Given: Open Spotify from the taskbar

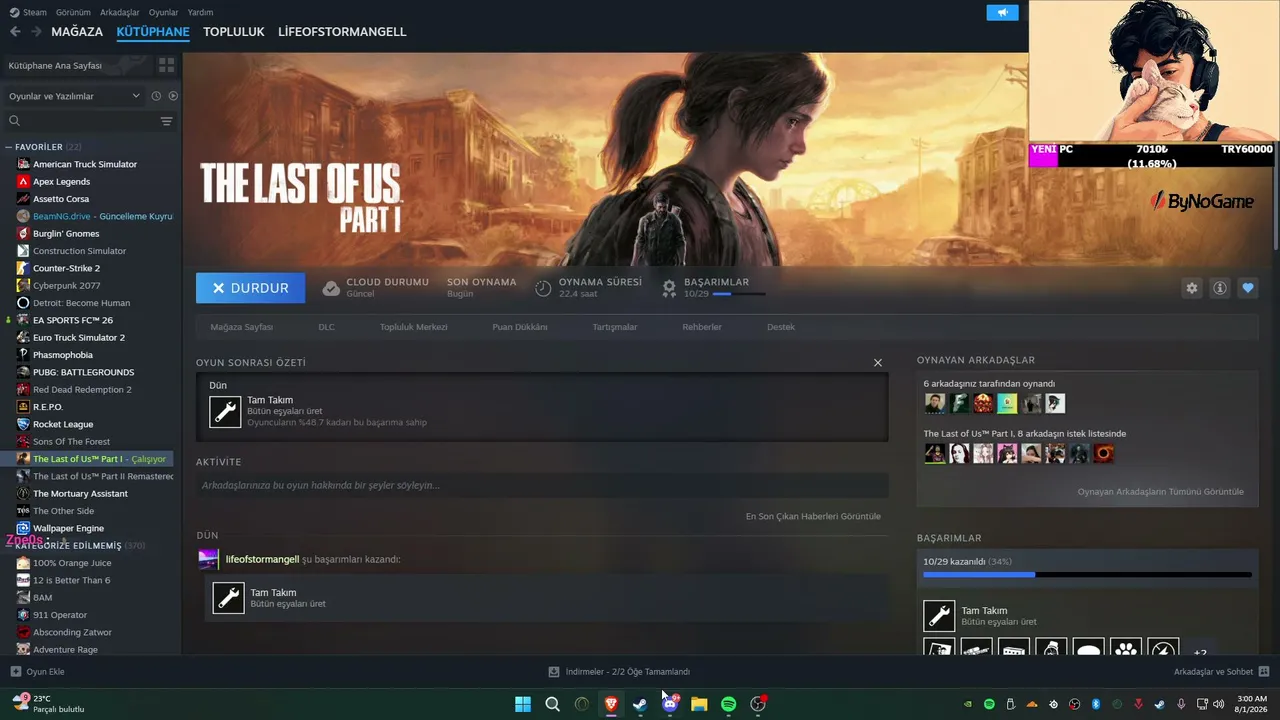Looking at the screenshot, I should coord(729,704).
